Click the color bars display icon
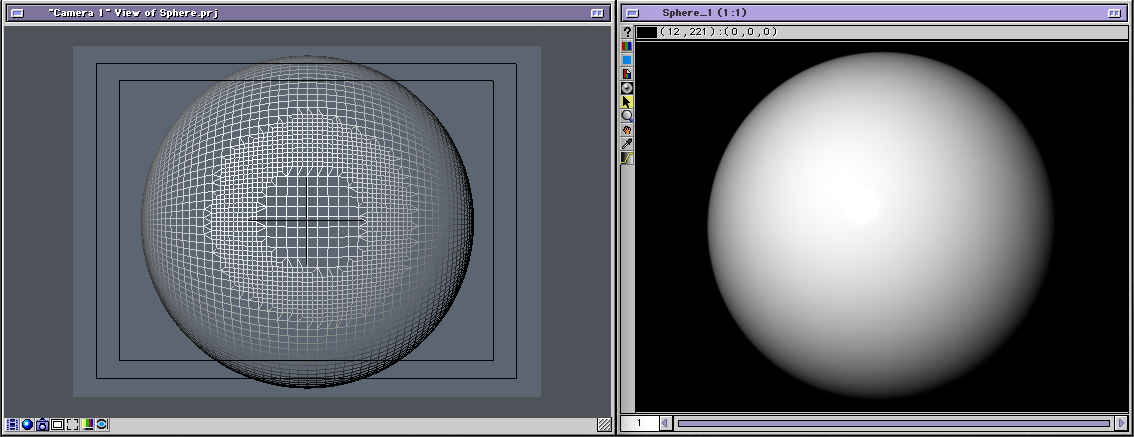The height and width of the screenshot is (437, 1134). (x=88, y=425)
